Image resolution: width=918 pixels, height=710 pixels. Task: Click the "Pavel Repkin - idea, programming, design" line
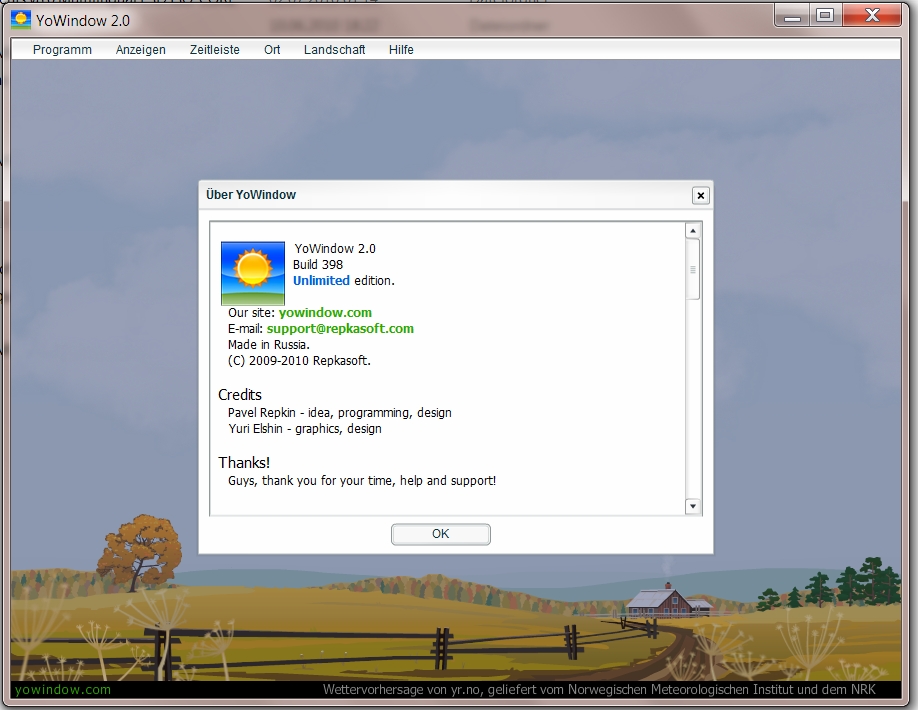click(340, 413)
